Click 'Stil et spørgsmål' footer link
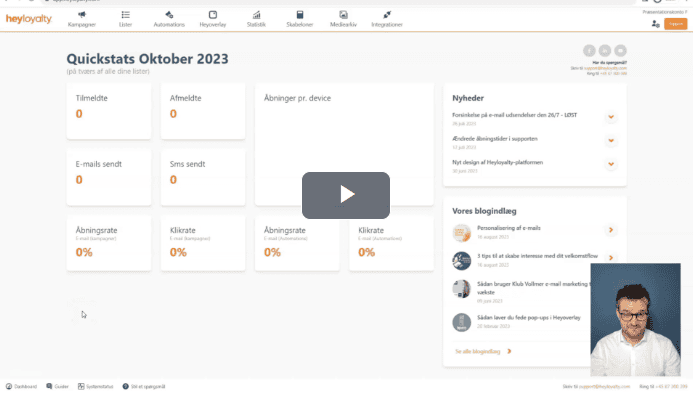The height and width of the screenshot is (394, 693). (x=148, y=386)
